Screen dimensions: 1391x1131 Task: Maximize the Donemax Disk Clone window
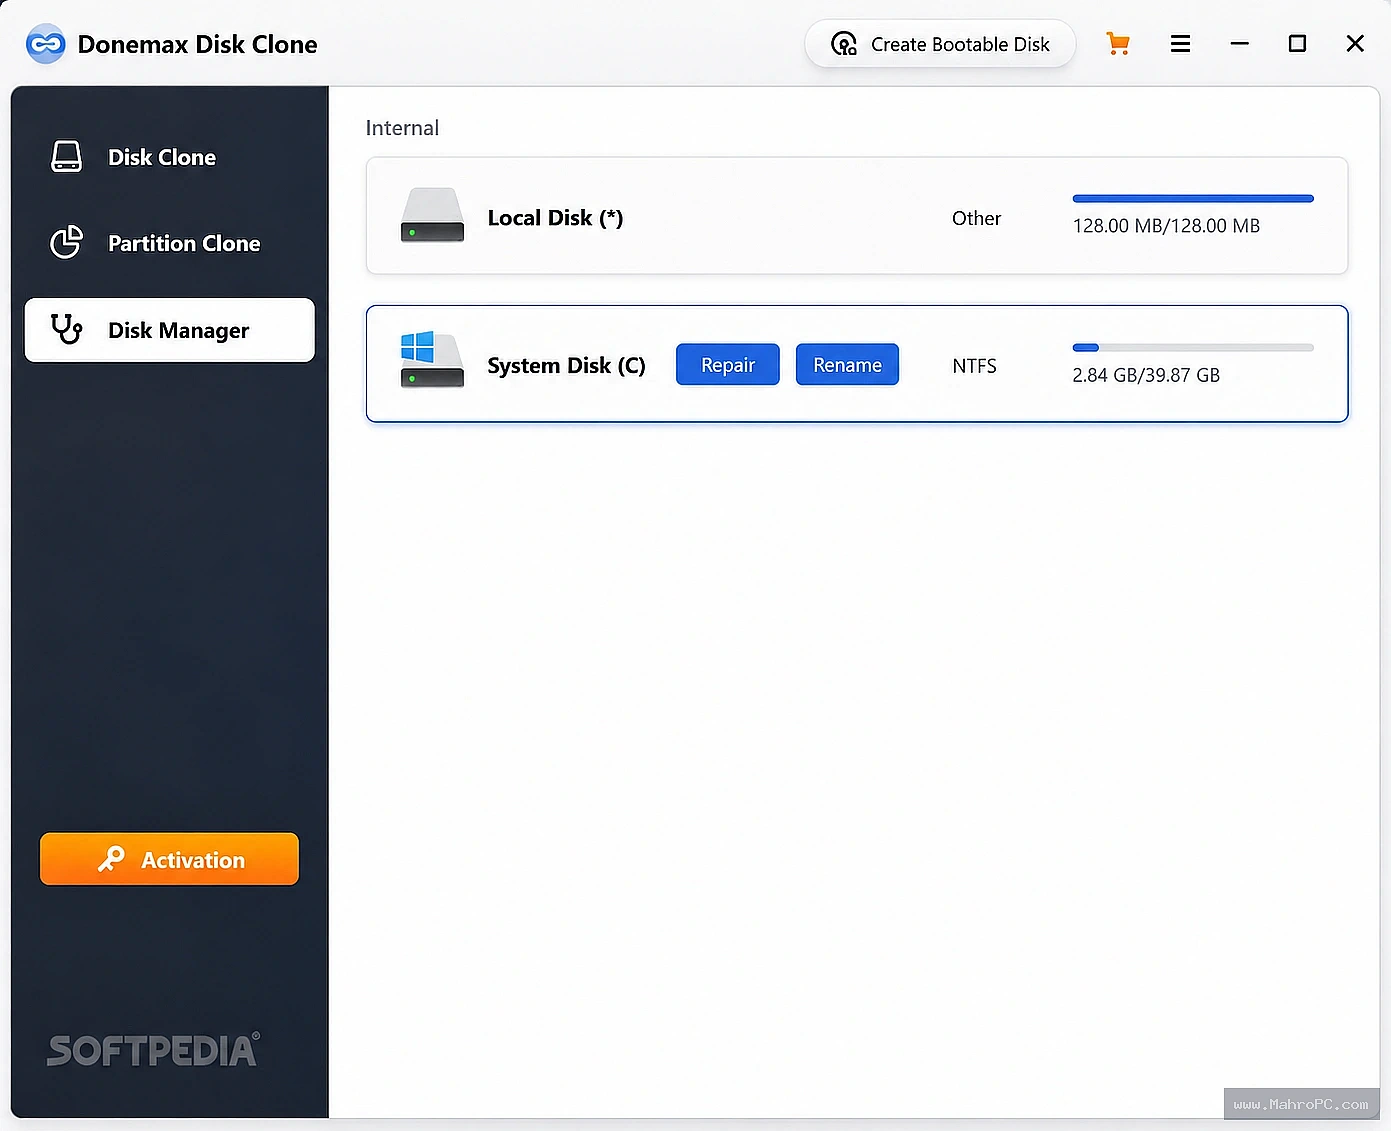(1297, 44)
